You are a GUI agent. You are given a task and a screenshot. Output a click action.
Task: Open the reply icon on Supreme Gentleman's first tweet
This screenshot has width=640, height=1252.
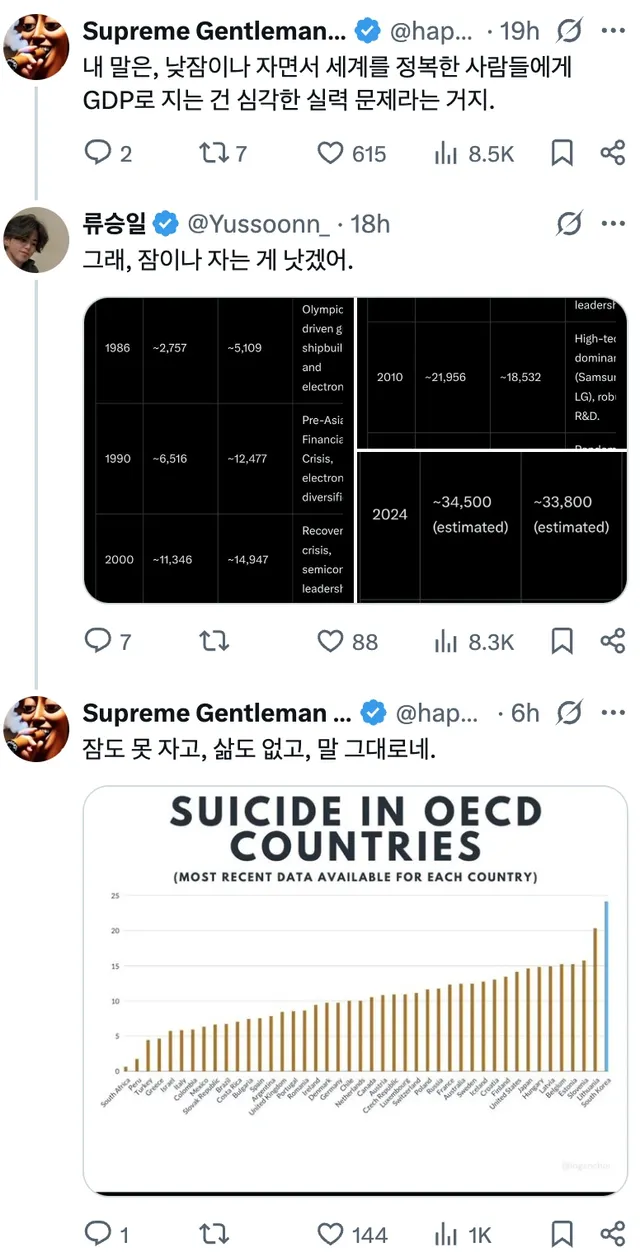pyautogui.click(x=97, y=153)
